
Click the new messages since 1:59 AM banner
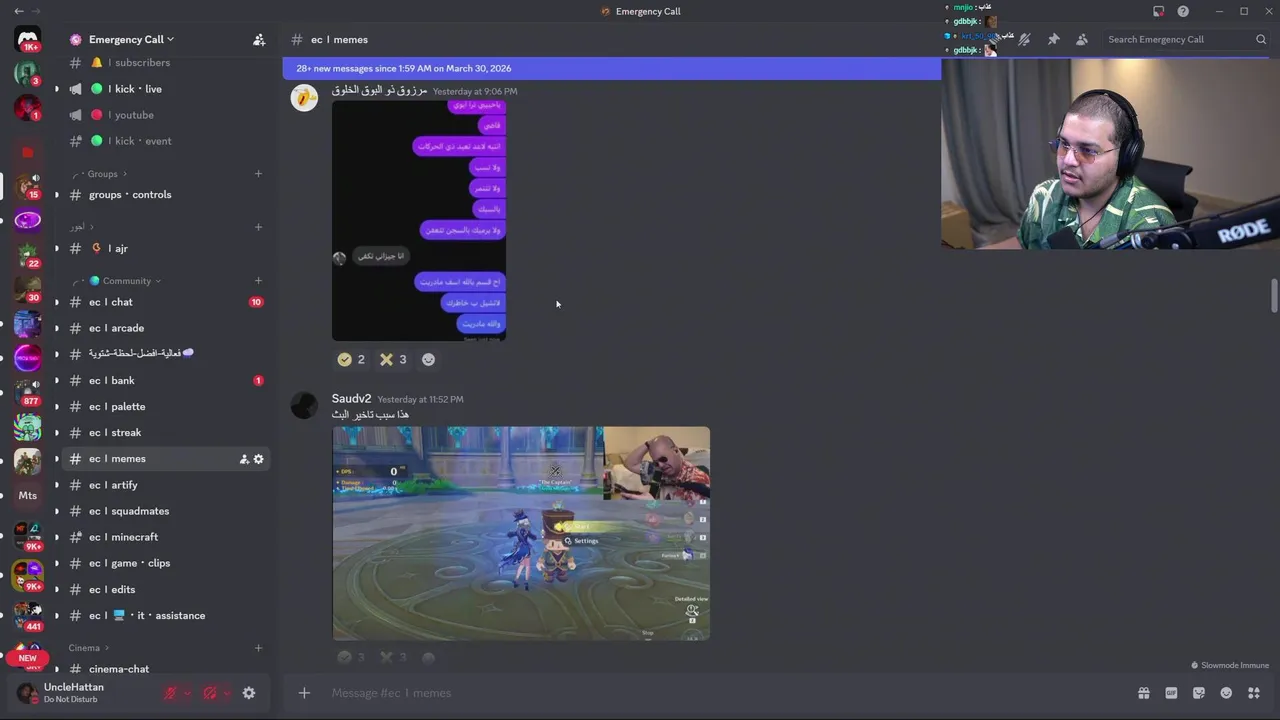pyautogui.click(x=611, y=68)
